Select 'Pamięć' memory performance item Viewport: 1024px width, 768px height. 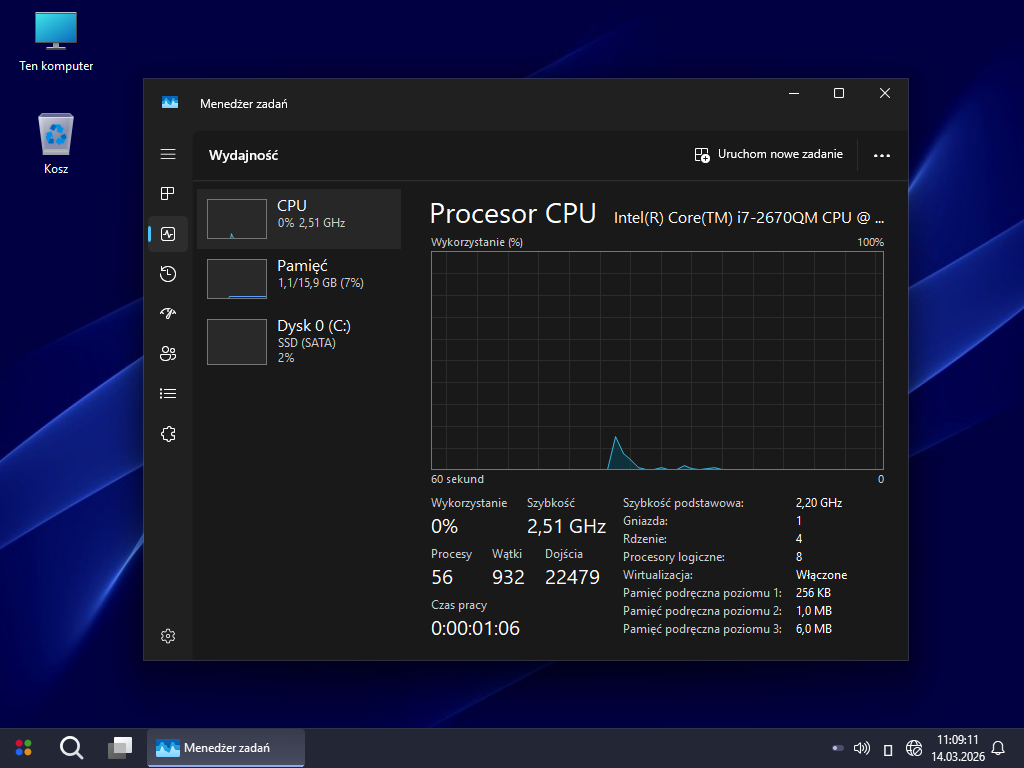(298, 279)
